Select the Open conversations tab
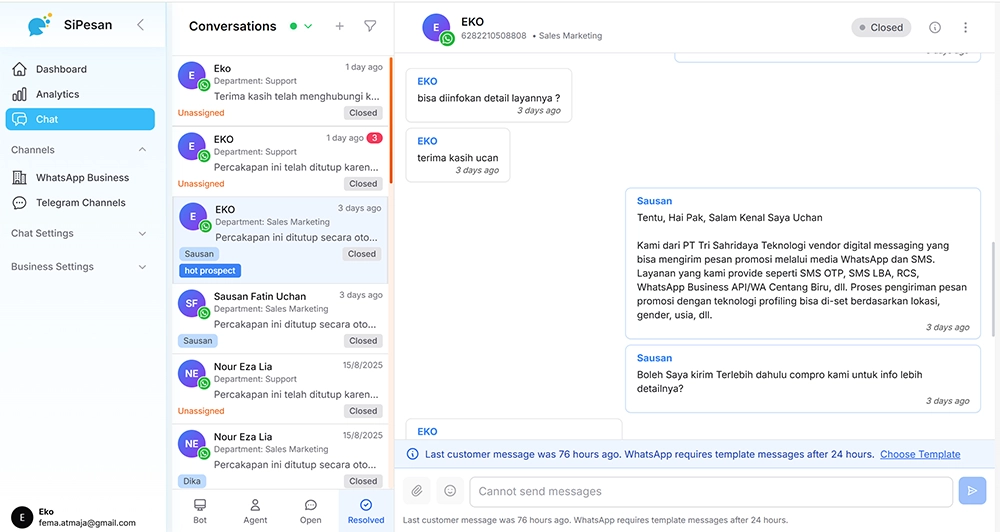This screenshot has width=1000, height=532. tap(311, 511)
